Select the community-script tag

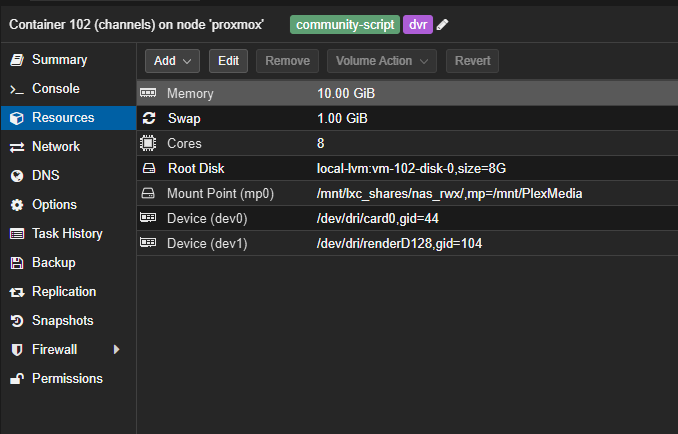(345, 25)
